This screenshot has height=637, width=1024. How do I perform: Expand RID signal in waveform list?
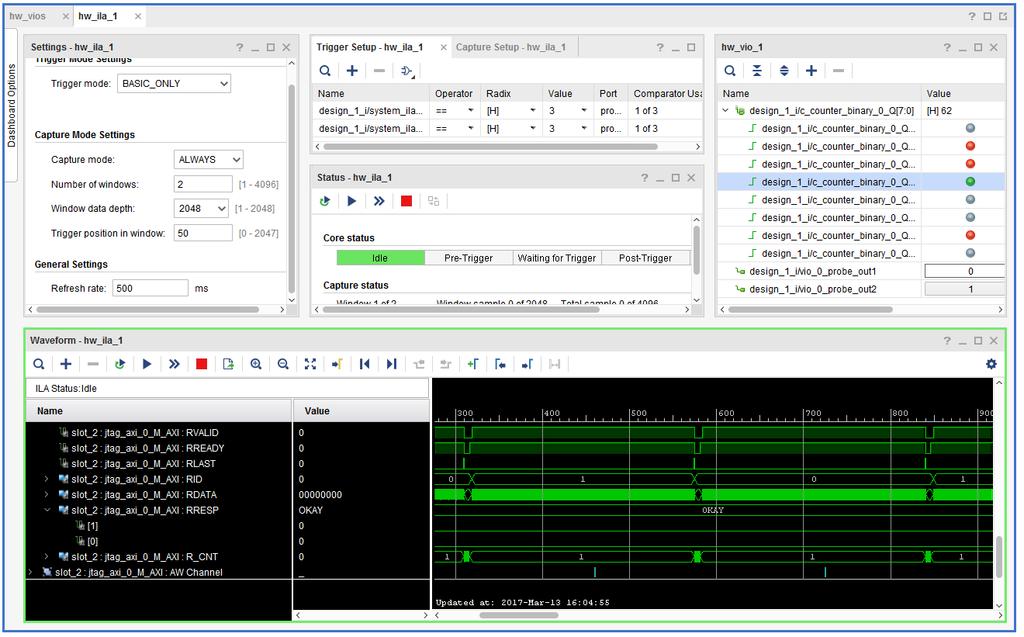tap(46, 479)
